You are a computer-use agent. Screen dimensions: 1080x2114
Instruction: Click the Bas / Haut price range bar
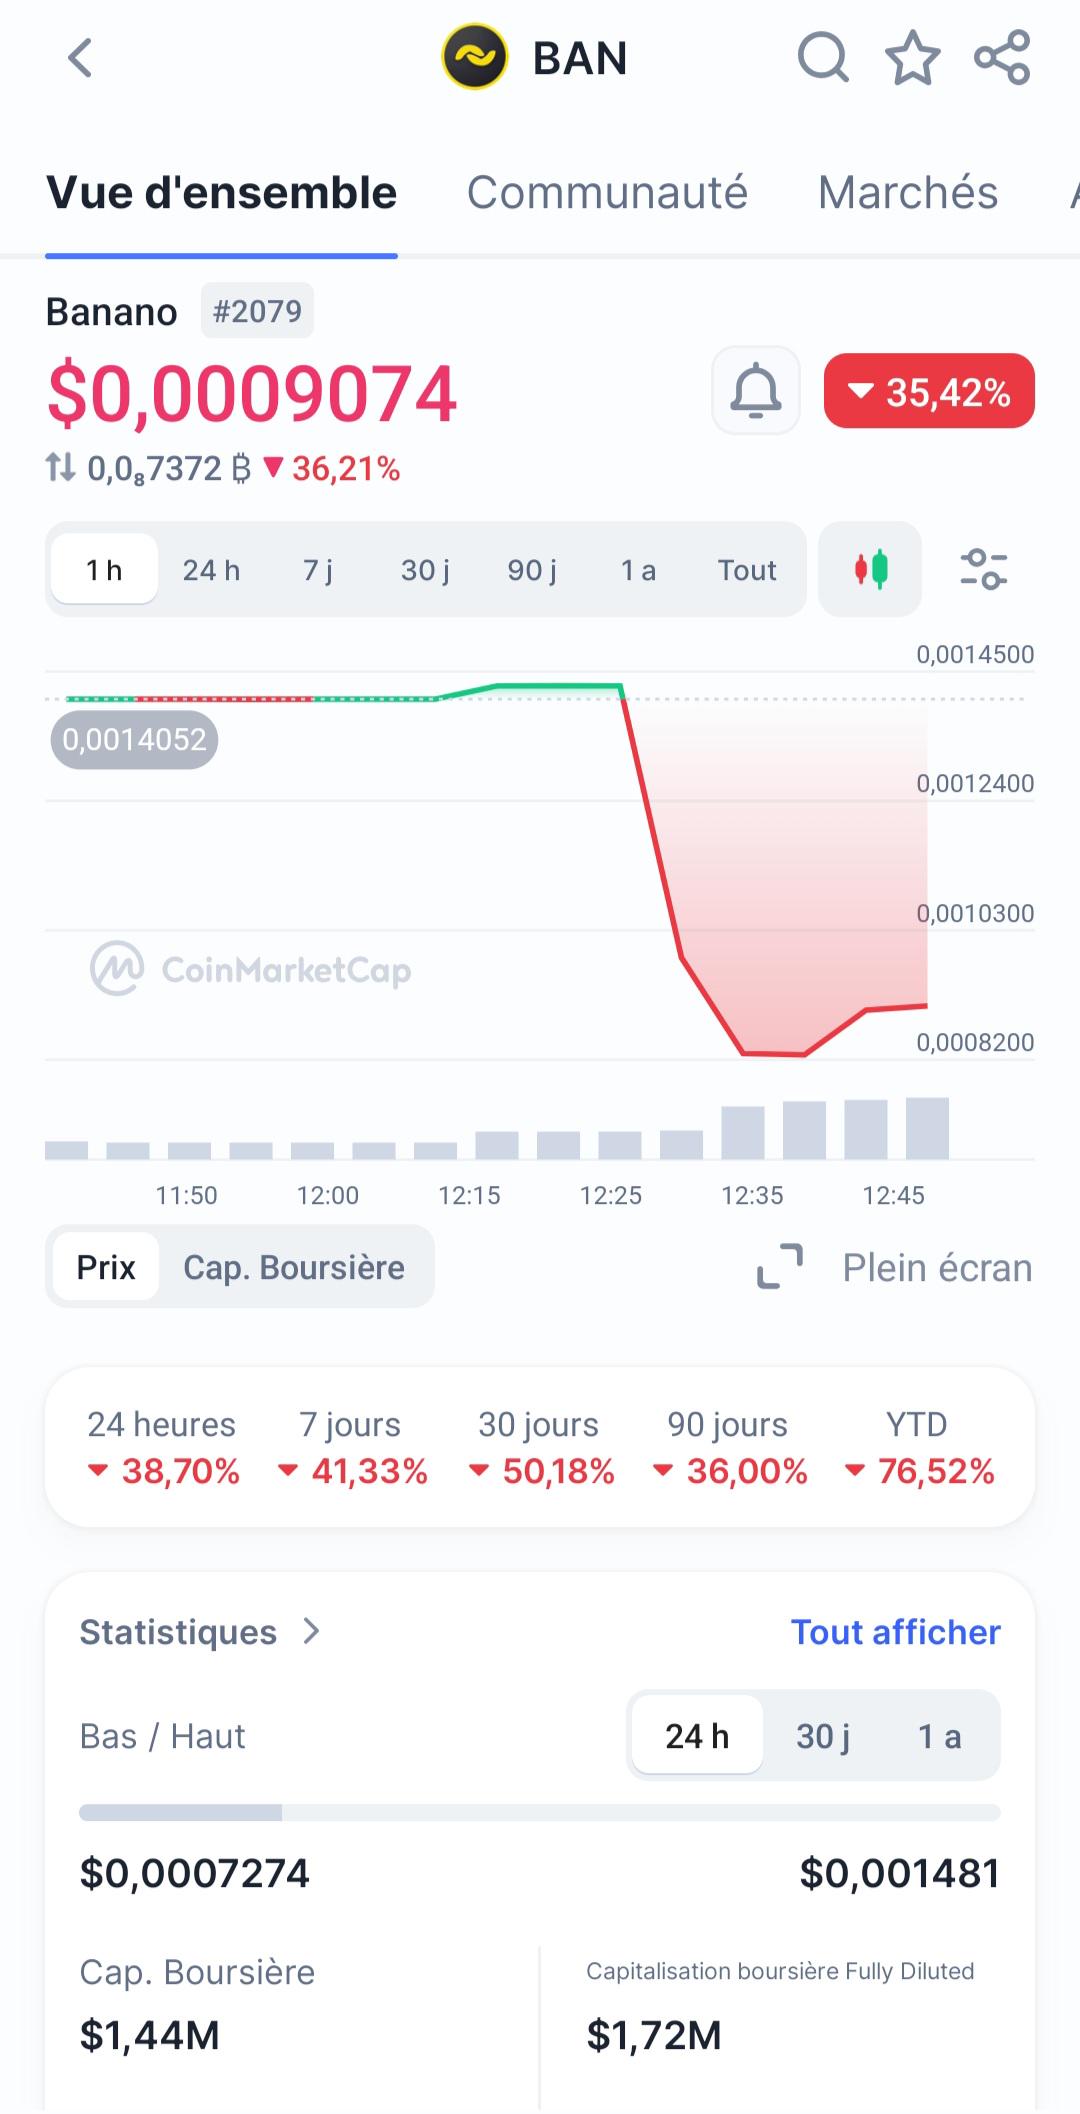pos(540,1813)
